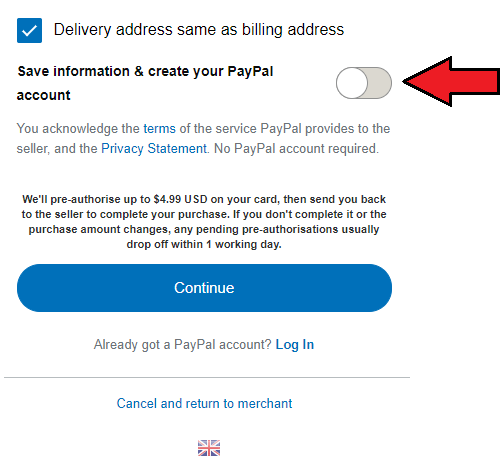The height and width of the screenshot is (464, 501).
Task: Click the horizontal divider above the cancel link
Action: [x=207, y=378]
